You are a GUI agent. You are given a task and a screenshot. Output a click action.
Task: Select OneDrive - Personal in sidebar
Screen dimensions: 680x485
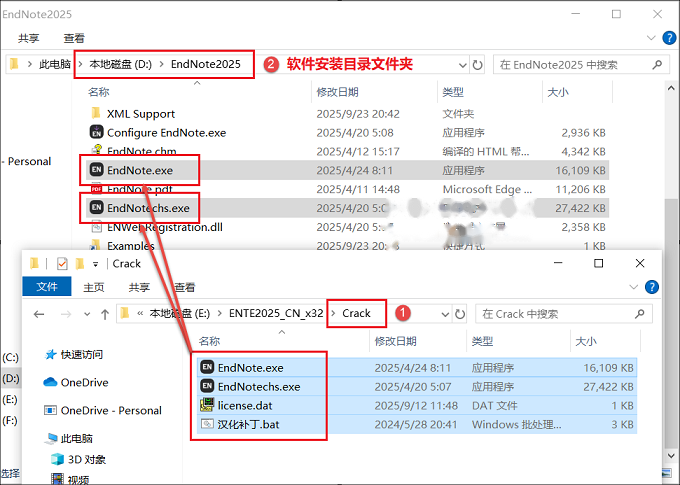(x=111, y=410)
